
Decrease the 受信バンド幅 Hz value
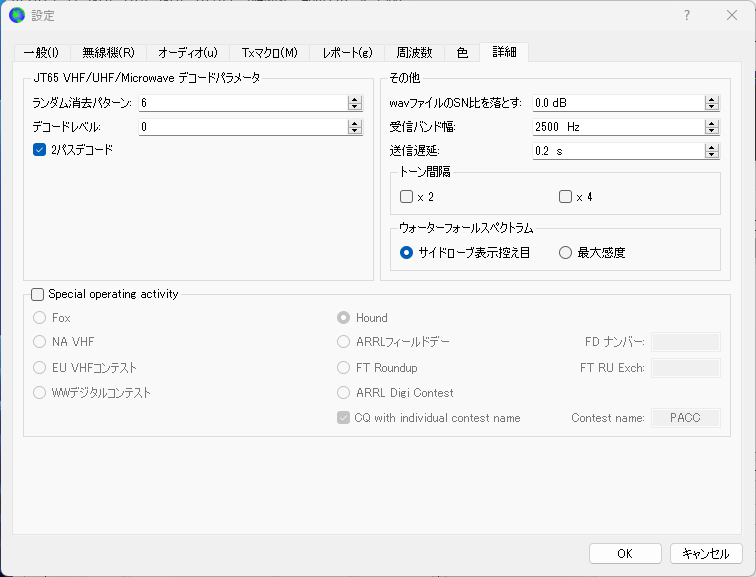pyautogui.click(x=711, y=130)
